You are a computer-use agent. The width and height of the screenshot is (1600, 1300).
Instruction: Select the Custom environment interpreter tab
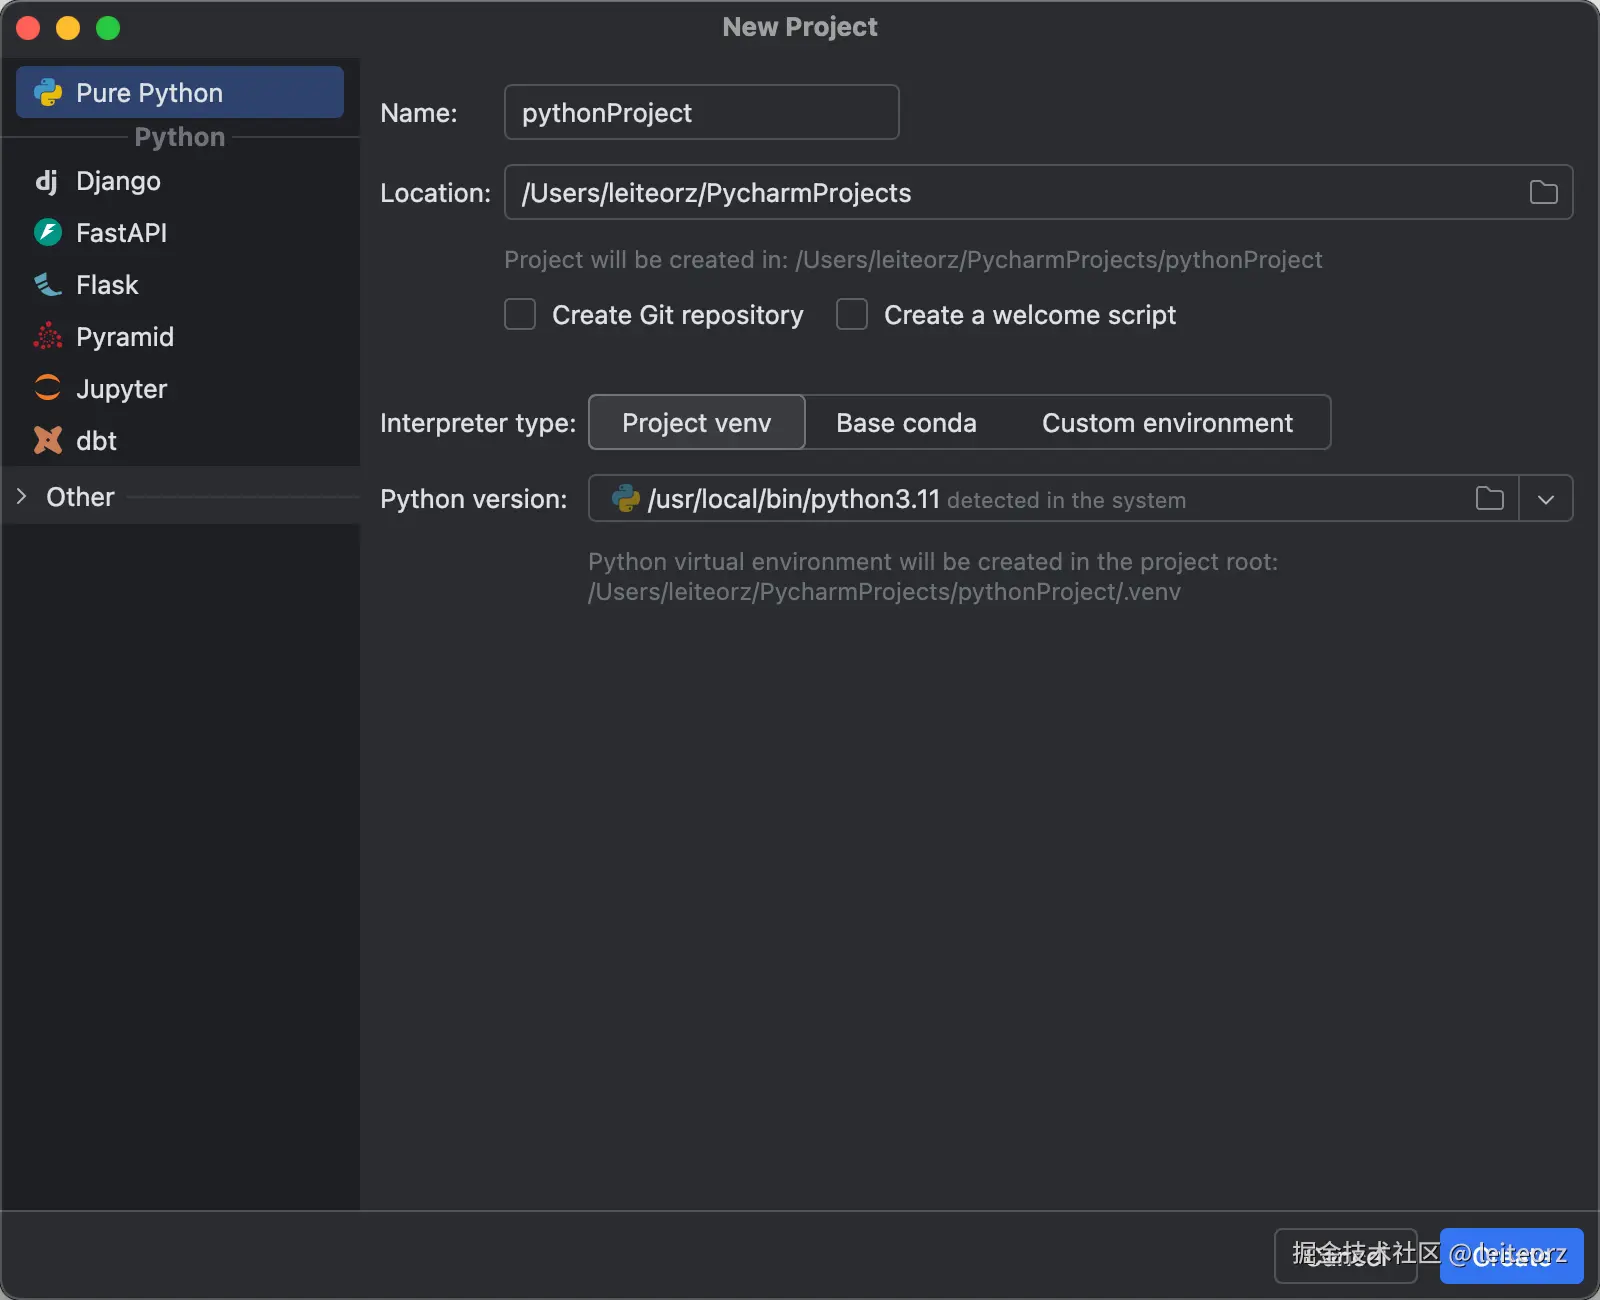[x=1167, y=423]
